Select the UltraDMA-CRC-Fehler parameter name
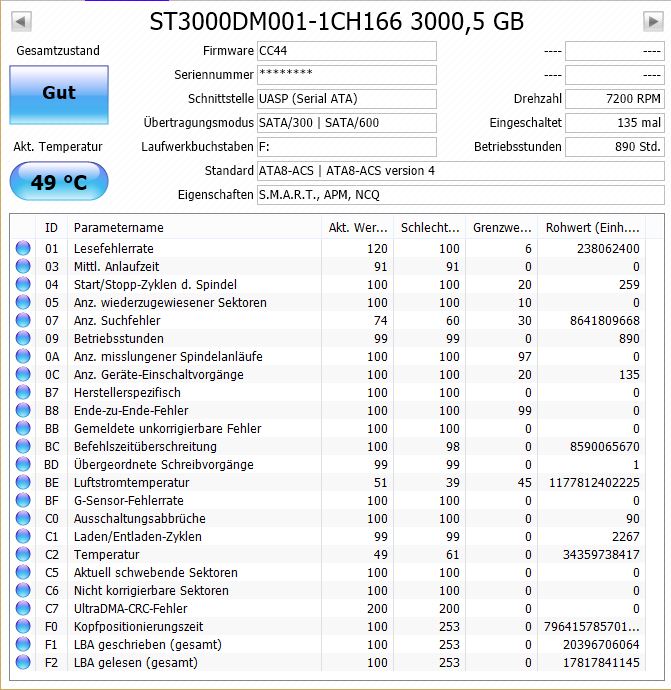 pos(130,609)
